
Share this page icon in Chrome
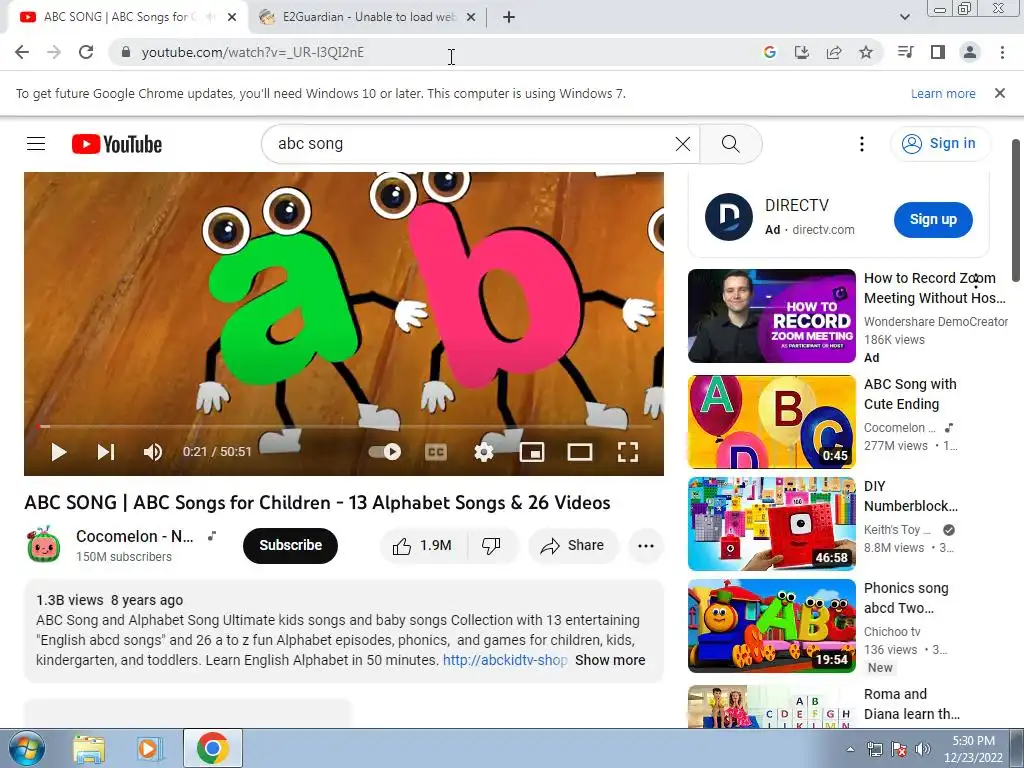(834, 52)
